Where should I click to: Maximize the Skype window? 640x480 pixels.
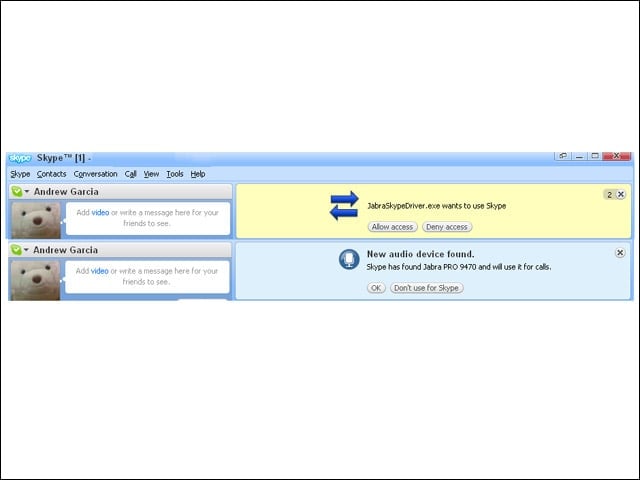pos(595,156)
